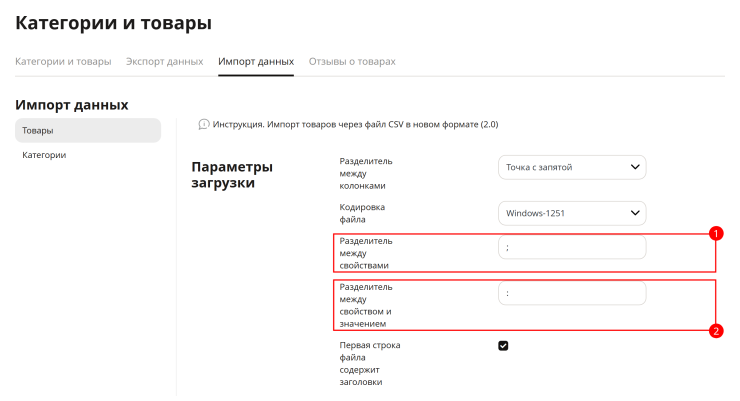Switch to the 'Экспорт данных' tab
740x401 pixels.
(x=164, y=61)
